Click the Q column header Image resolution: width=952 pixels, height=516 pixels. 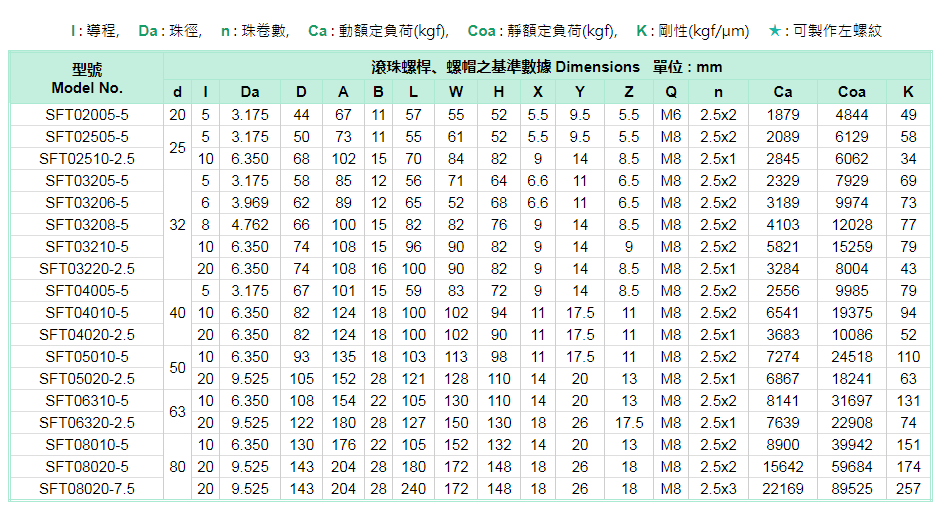[670, 92]
